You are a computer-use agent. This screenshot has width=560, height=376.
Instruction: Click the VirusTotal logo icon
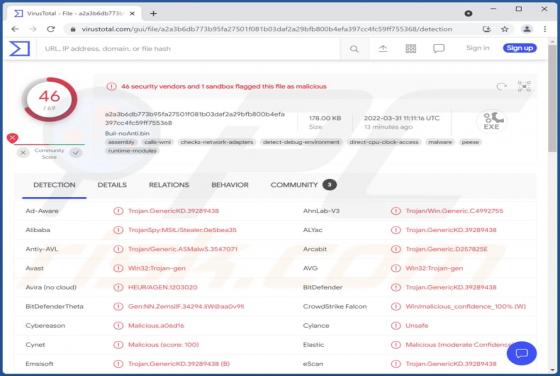click(19, 49)
